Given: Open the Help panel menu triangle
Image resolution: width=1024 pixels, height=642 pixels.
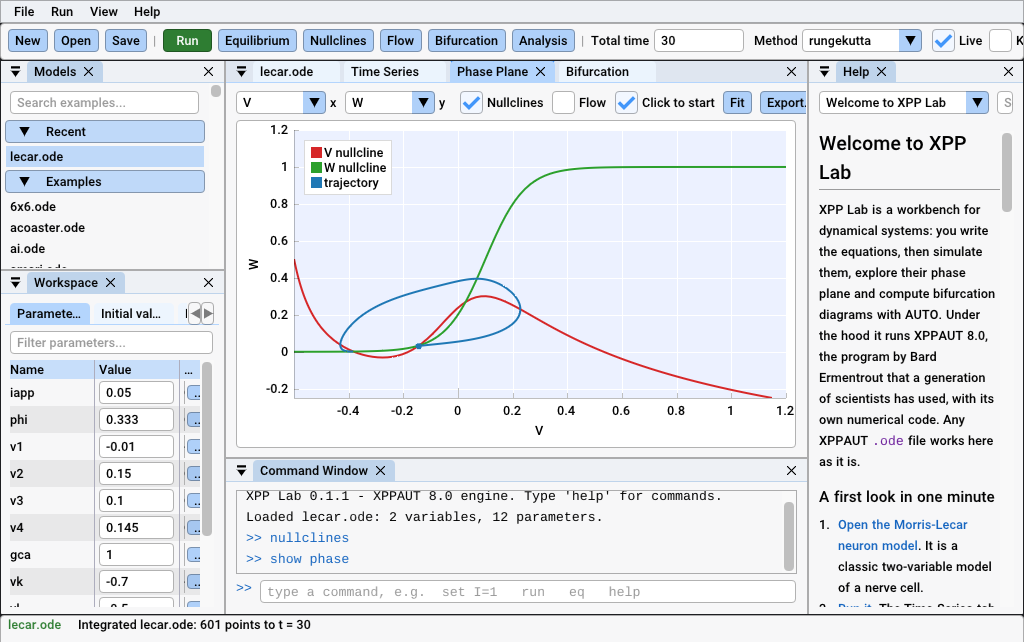Looking at the screenshot, I should click(824, 72).
